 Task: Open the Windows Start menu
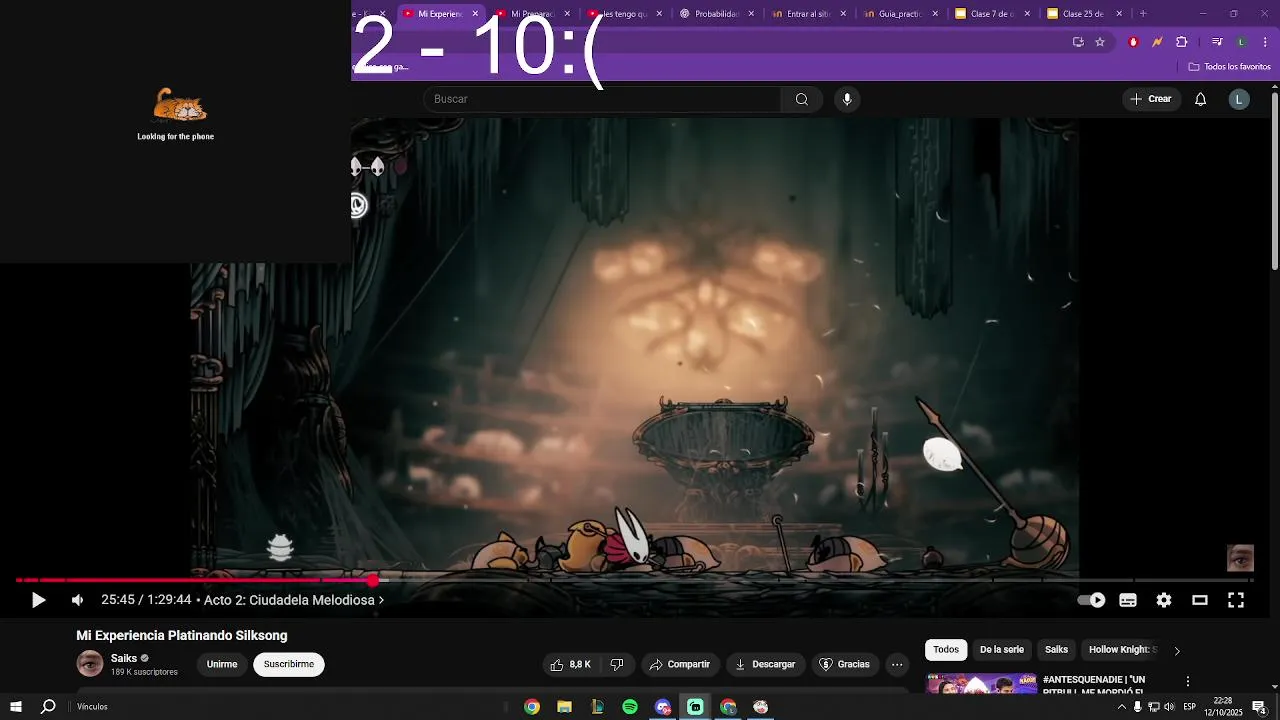click(16, 707)
